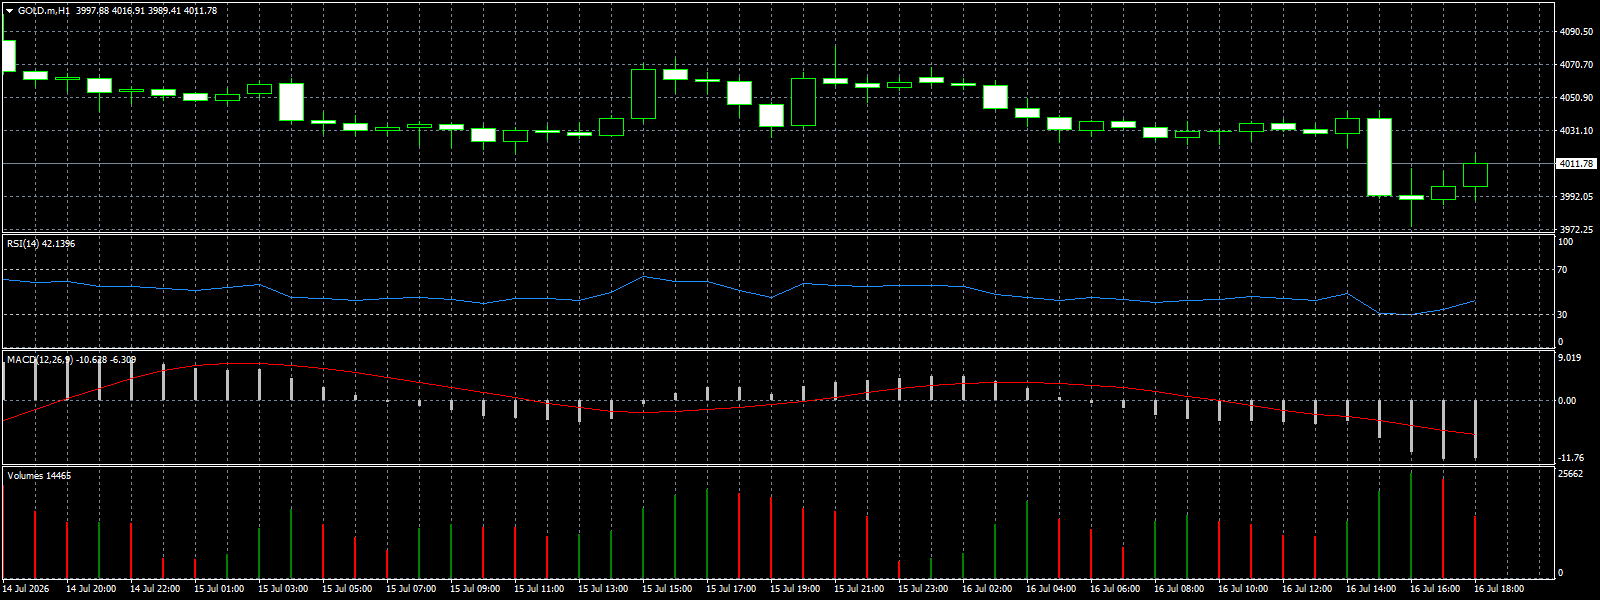This screenshot has width=1600, height=600.
Task: Click the 15 Jul 15:00 time label
Action: [667, 589]
